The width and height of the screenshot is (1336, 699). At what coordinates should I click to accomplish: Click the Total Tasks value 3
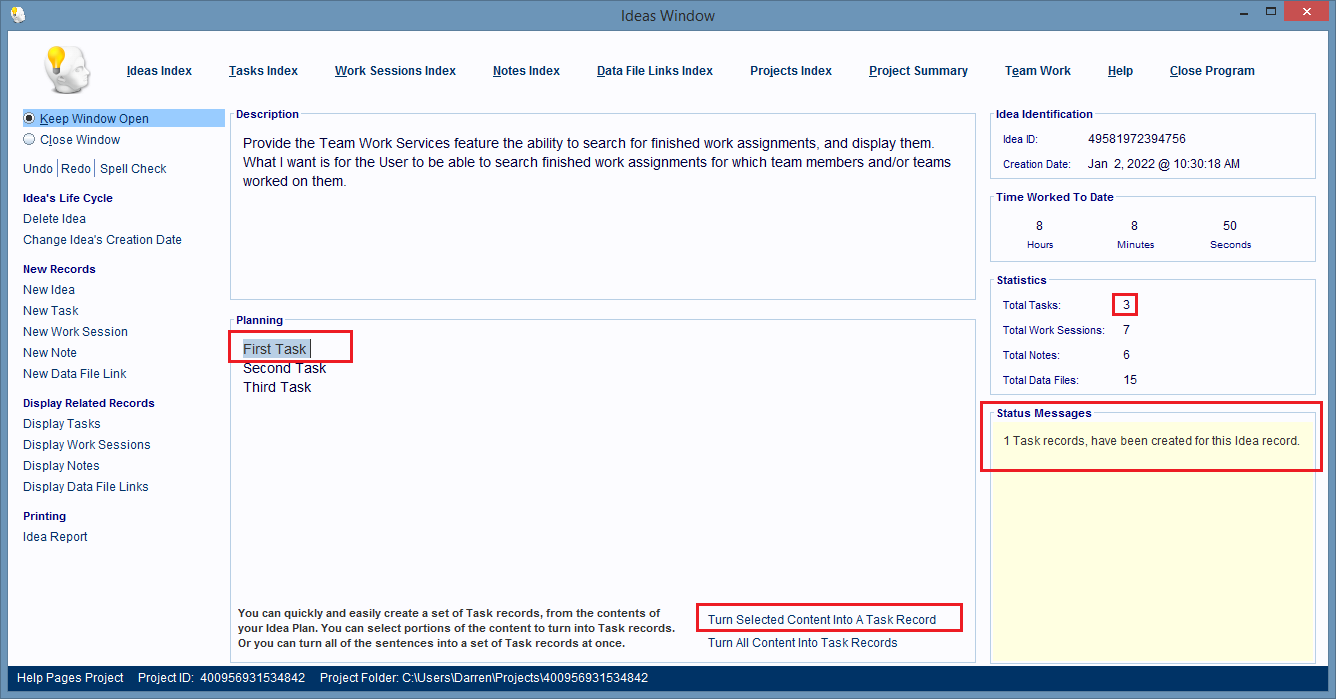pyautogui.click(x=1126, y=305)
